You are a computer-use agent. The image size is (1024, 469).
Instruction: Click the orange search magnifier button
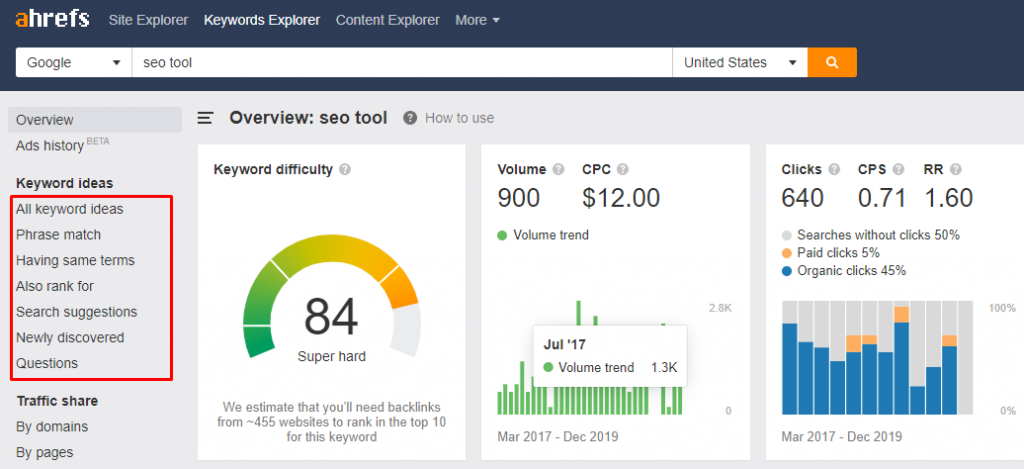(x=832, y=63)
